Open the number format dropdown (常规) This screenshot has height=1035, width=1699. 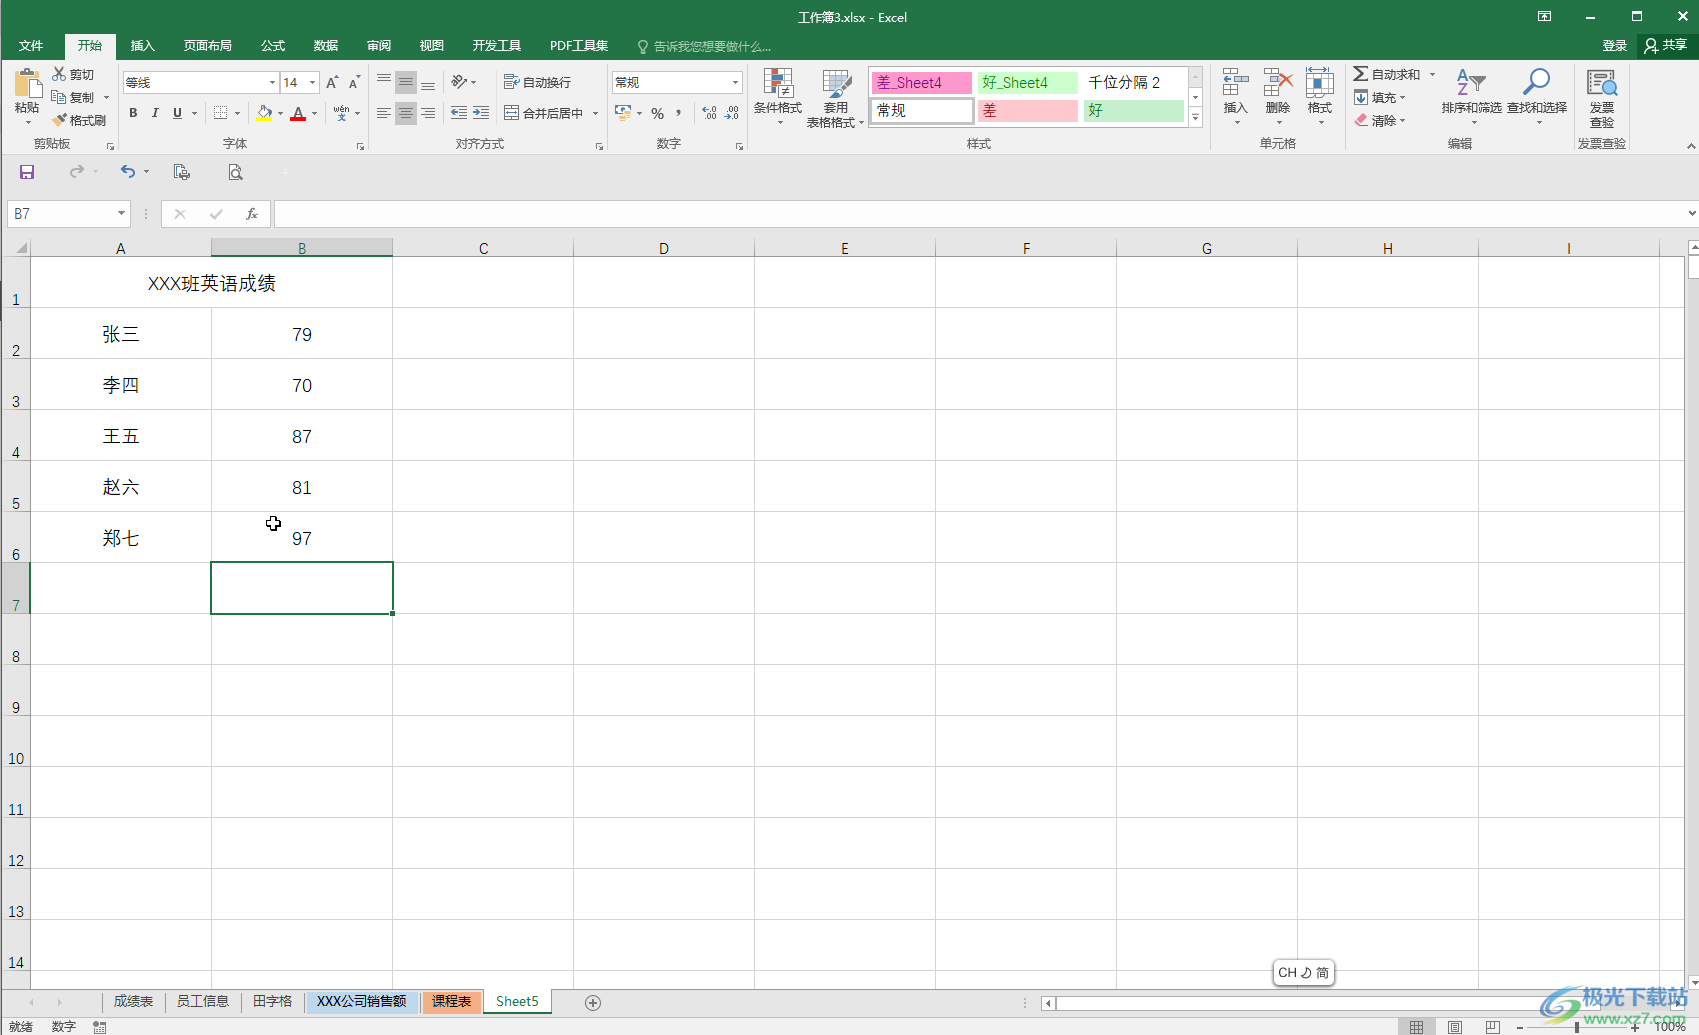[x=736, y=83]
